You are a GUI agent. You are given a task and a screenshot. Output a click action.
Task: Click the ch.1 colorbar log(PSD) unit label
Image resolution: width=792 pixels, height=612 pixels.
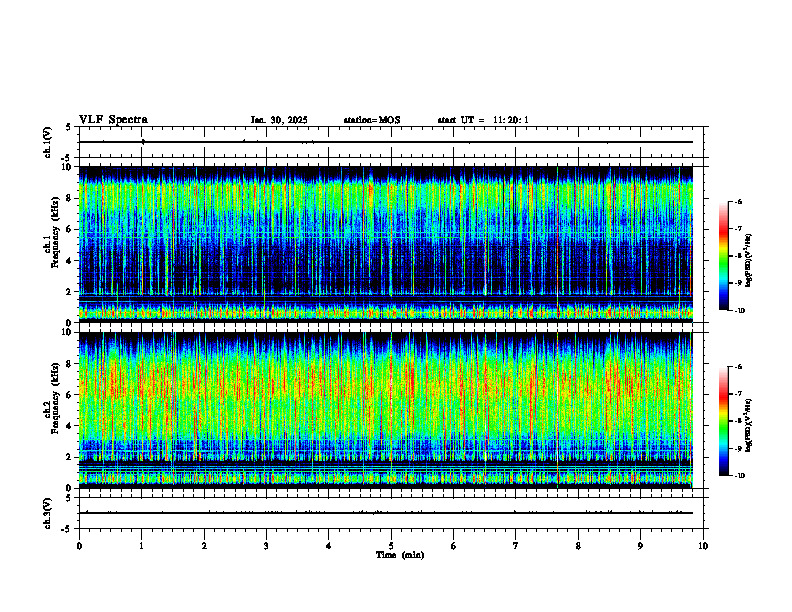(749, 260)
